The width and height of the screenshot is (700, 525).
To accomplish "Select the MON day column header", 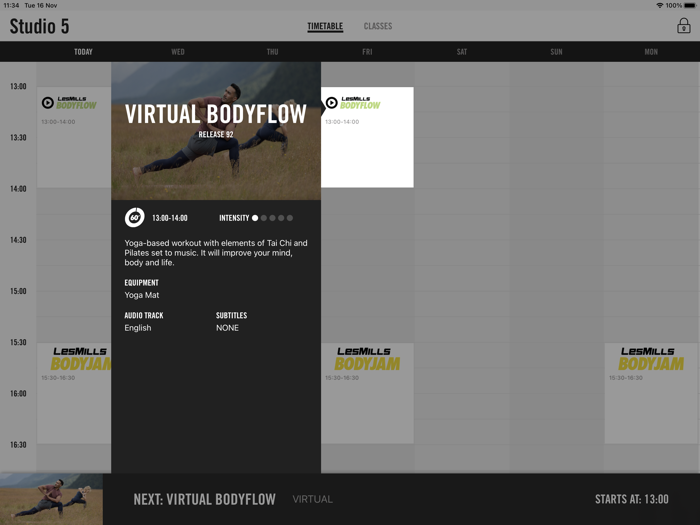I will click(x=651, y=52).
